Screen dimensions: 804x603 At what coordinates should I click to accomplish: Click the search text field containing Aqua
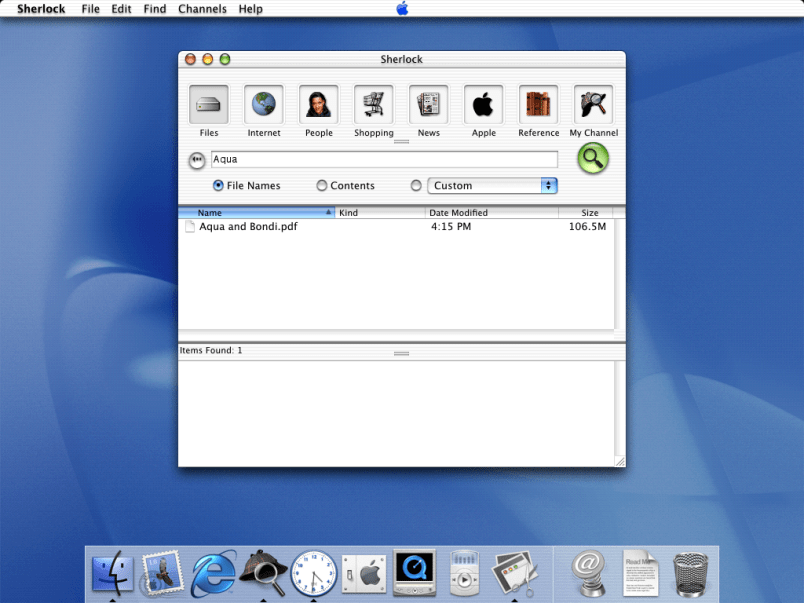pyautogui.click(x=384, y=159)
